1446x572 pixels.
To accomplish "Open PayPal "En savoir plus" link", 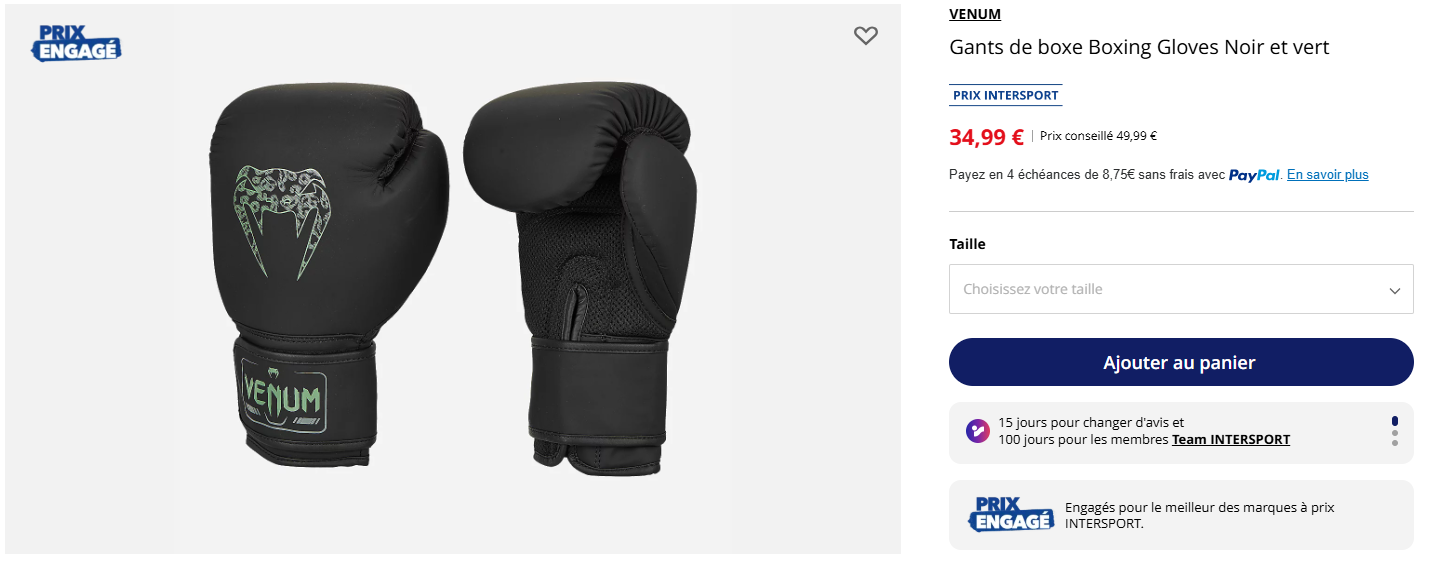I will (1327, 175).
